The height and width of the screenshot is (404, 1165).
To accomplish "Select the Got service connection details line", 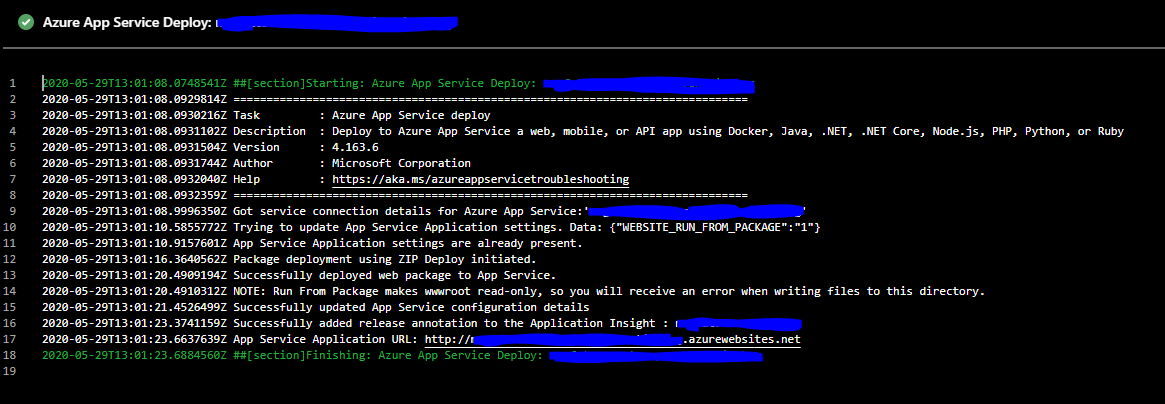I will (x=424, y=211).
